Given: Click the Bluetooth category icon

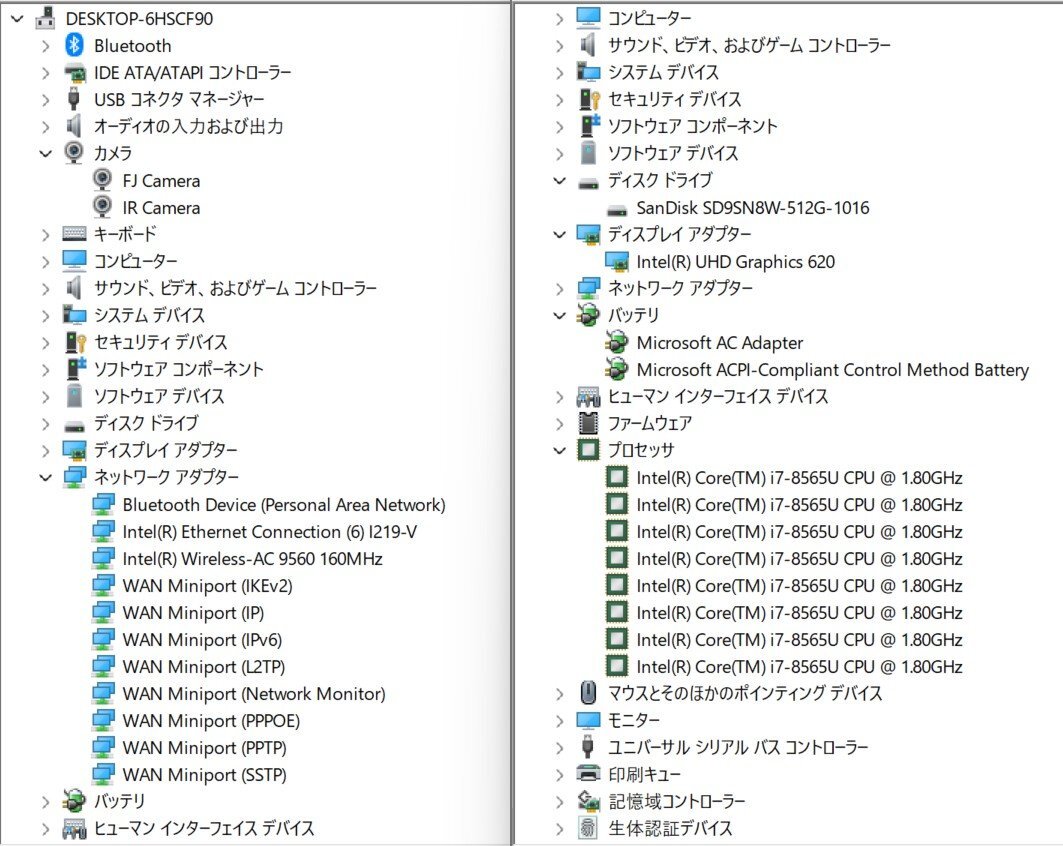Looking at the screenshot, I should click(74, 45).
